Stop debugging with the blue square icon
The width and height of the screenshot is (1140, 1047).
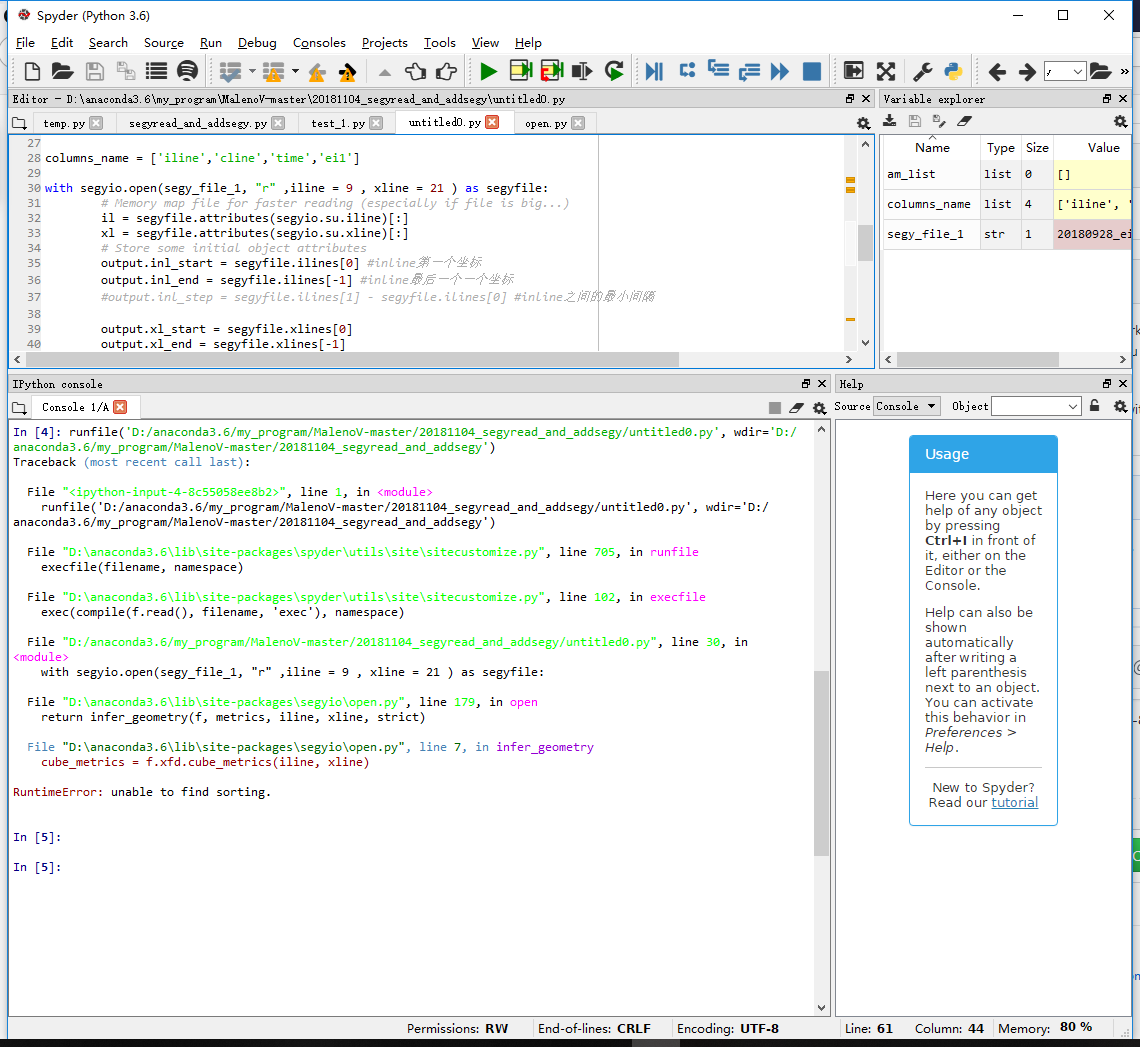pos(811,71)
